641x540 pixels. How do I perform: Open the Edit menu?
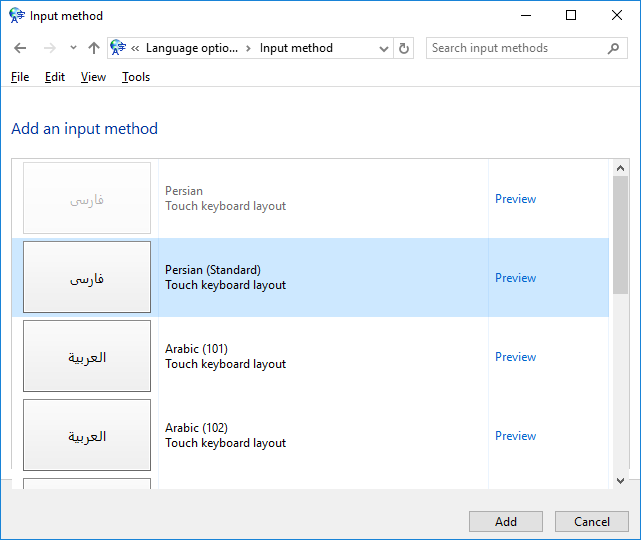(x=55, y=77)
